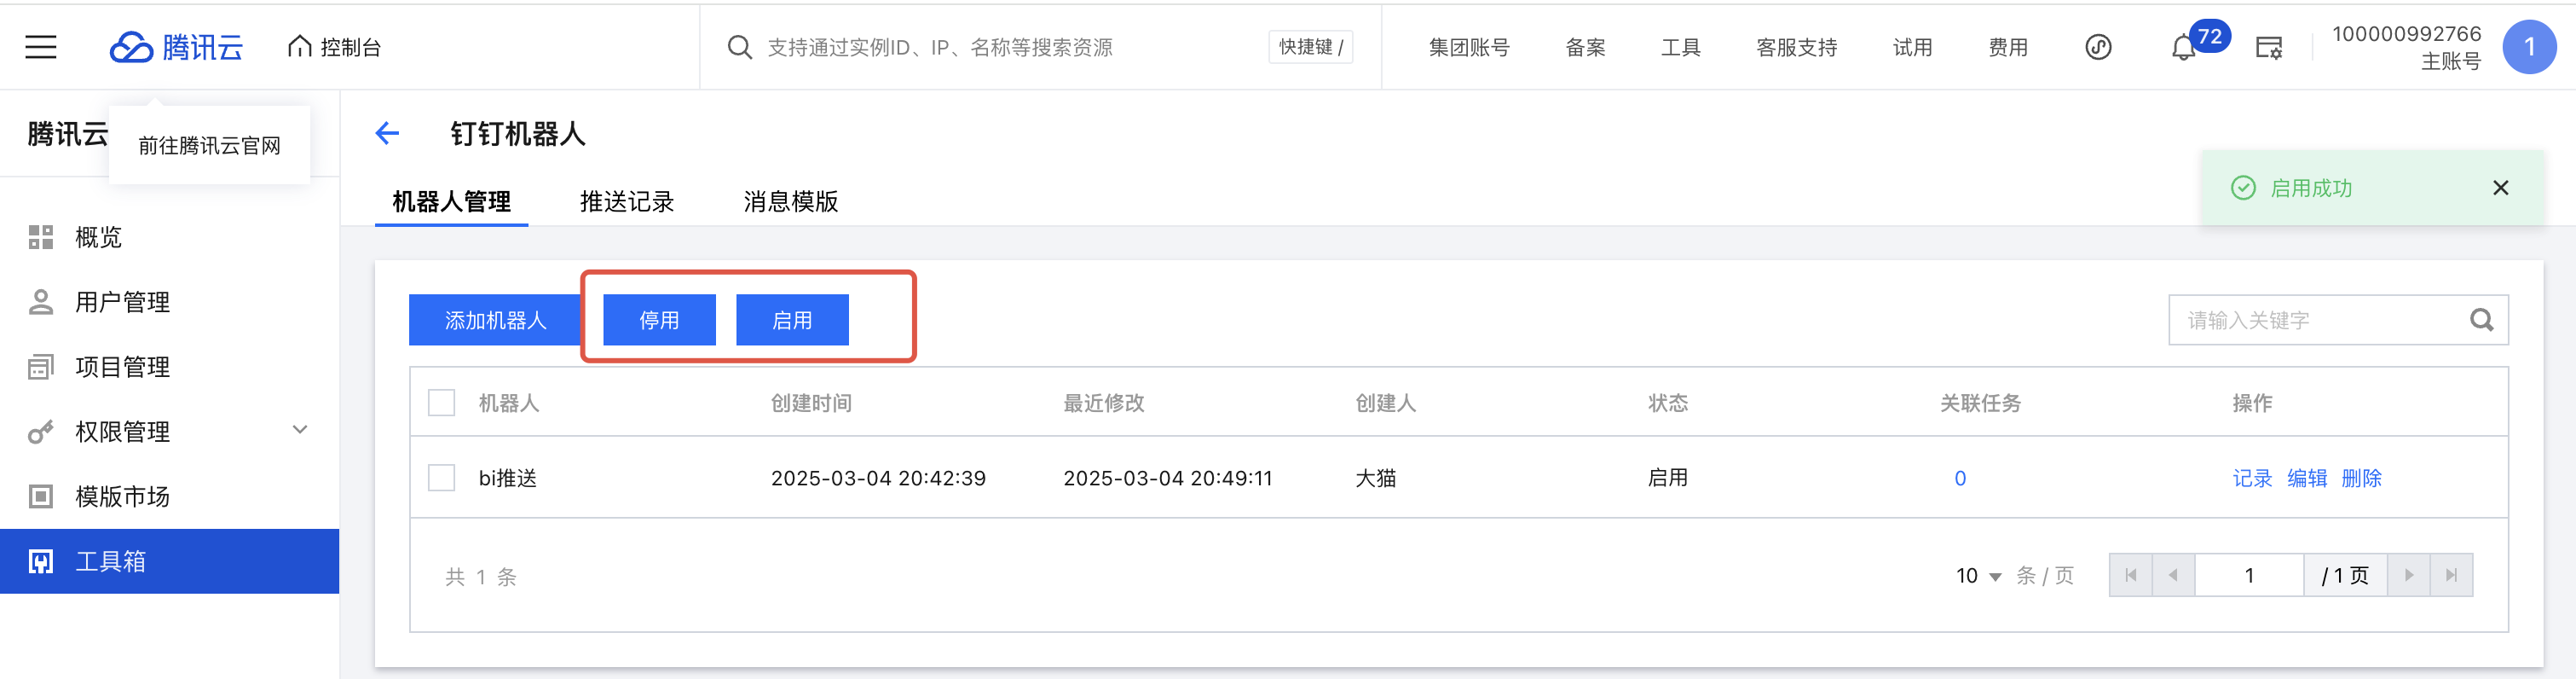Click the magnifier icon in top search
This screenshot has width=2576, height=679.
739,47
